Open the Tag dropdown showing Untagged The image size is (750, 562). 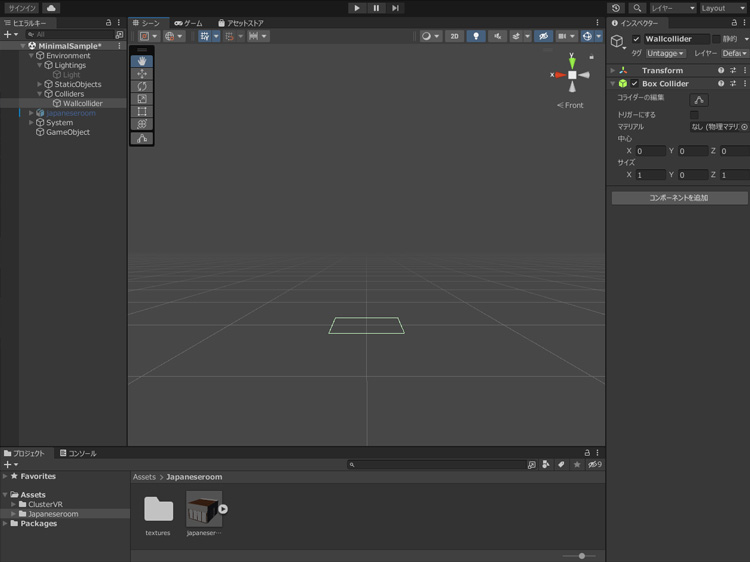tap(665, 53)
